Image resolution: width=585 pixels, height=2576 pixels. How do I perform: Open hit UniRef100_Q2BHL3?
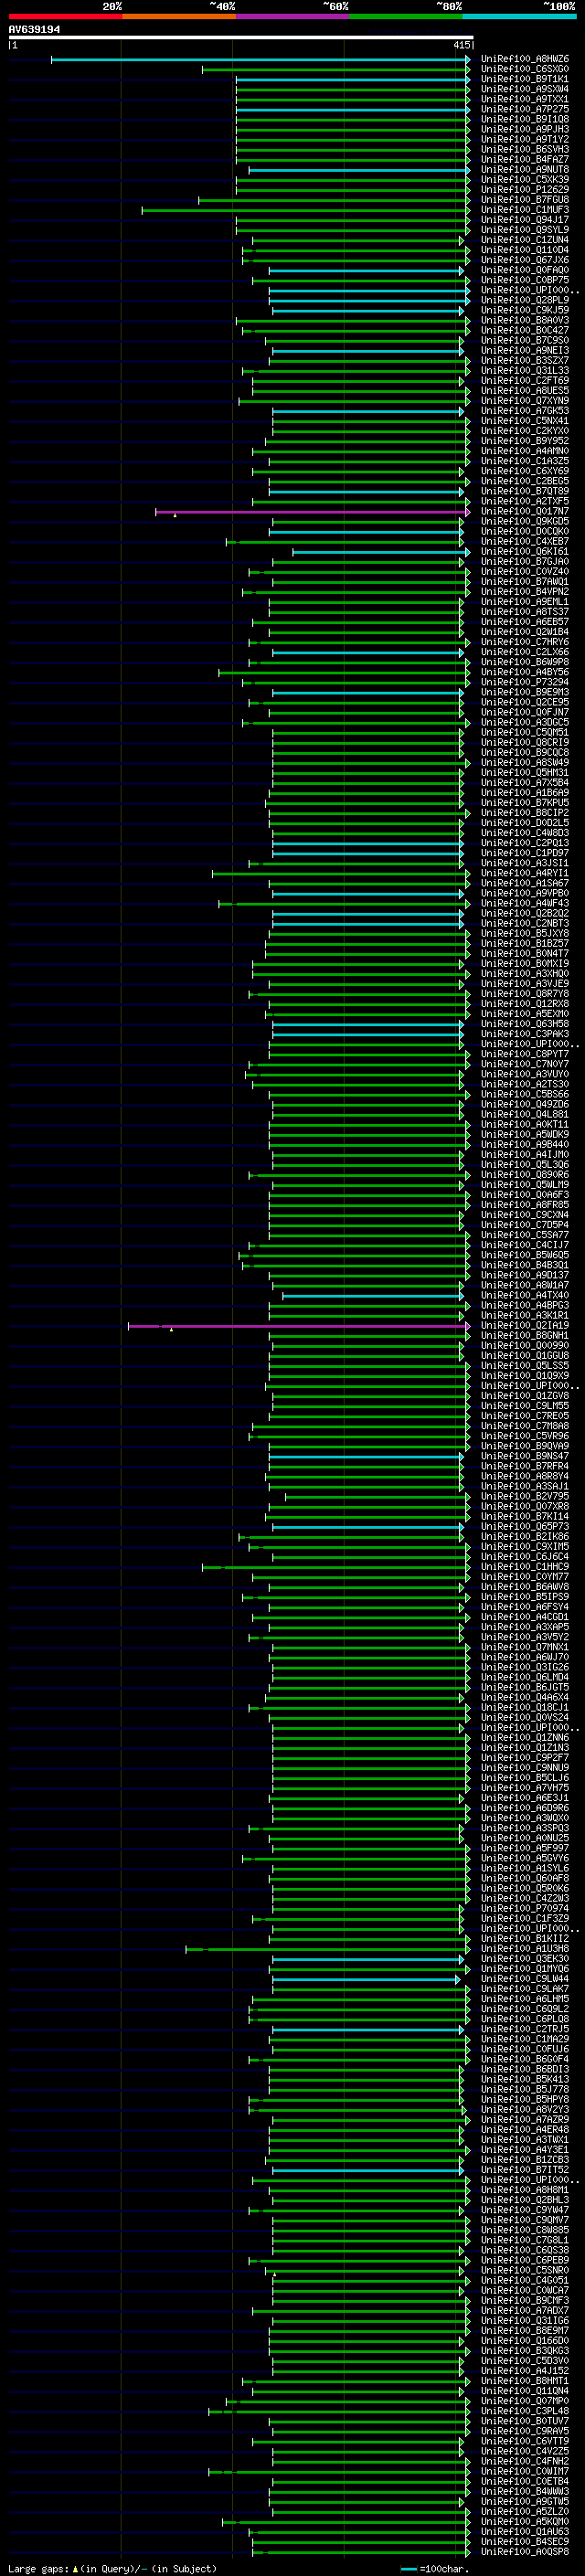coord(525,2200)
